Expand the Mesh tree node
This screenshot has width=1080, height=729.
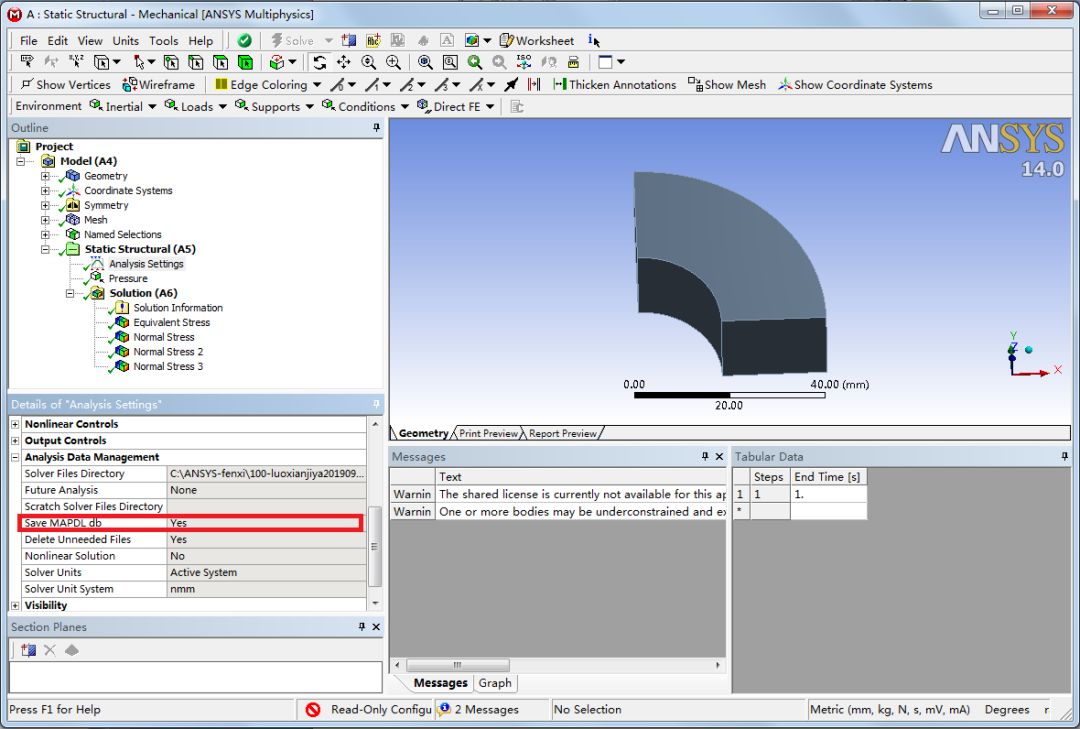pos(45,220)
